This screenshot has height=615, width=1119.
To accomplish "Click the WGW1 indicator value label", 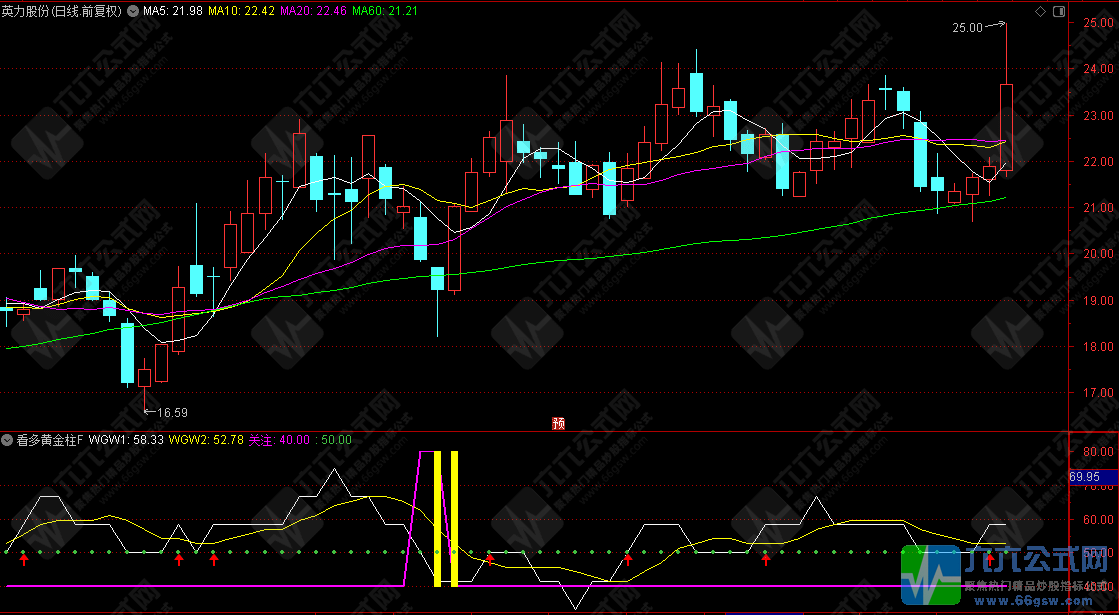I will pyautogui.click(x=124, y=439).
